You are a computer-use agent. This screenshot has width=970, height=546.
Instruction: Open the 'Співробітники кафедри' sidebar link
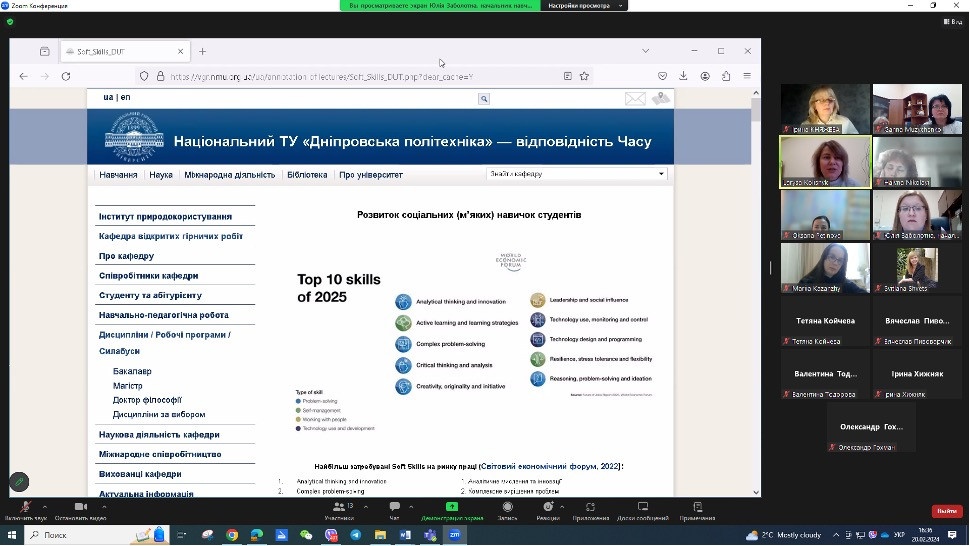[148, 276]
